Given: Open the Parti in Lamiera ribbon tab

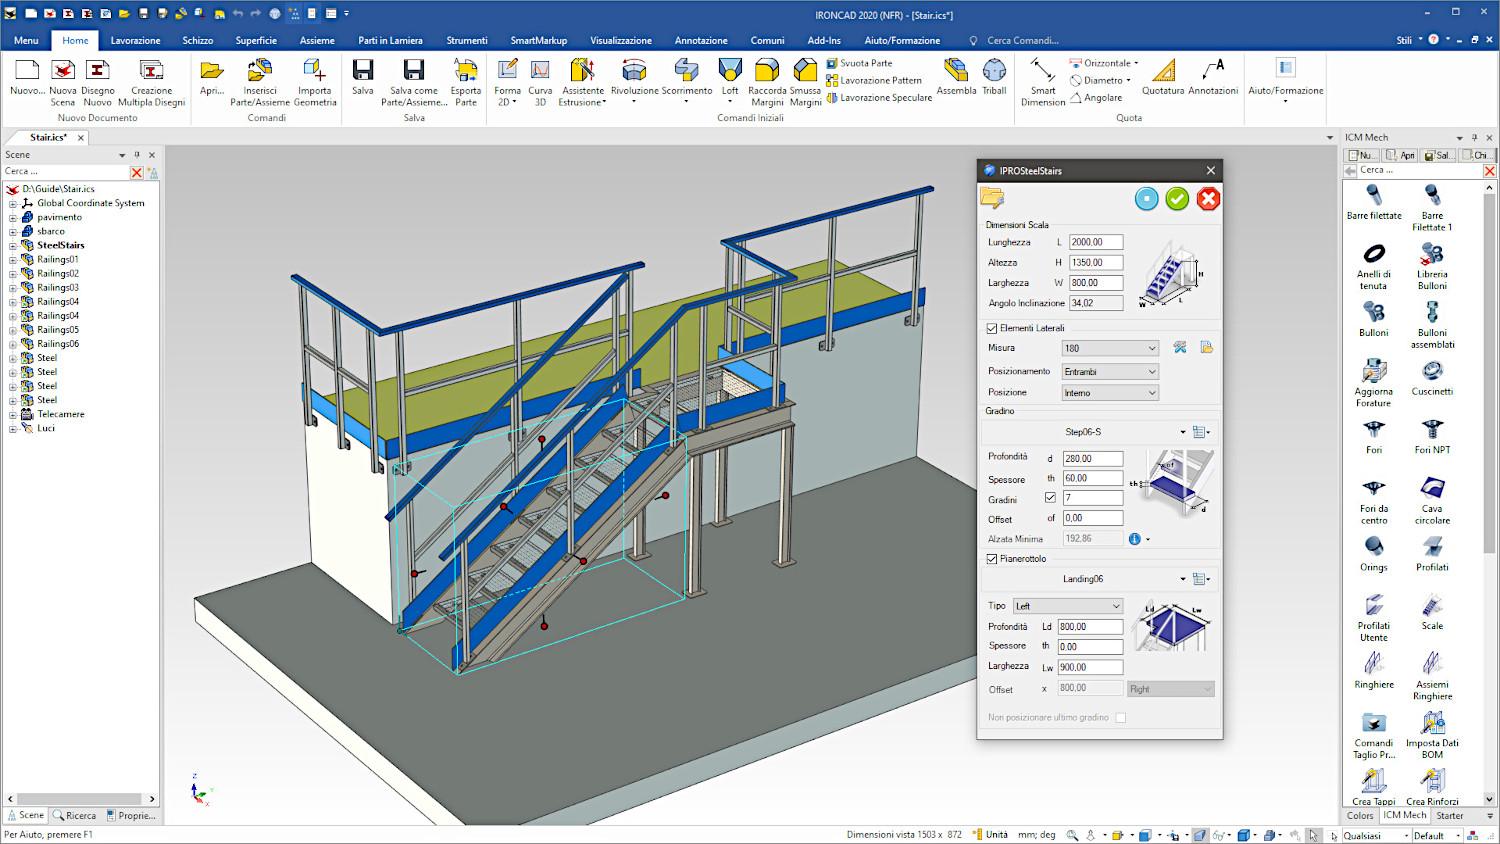Looking at the screenshot, I should click(x=390, y=40).
